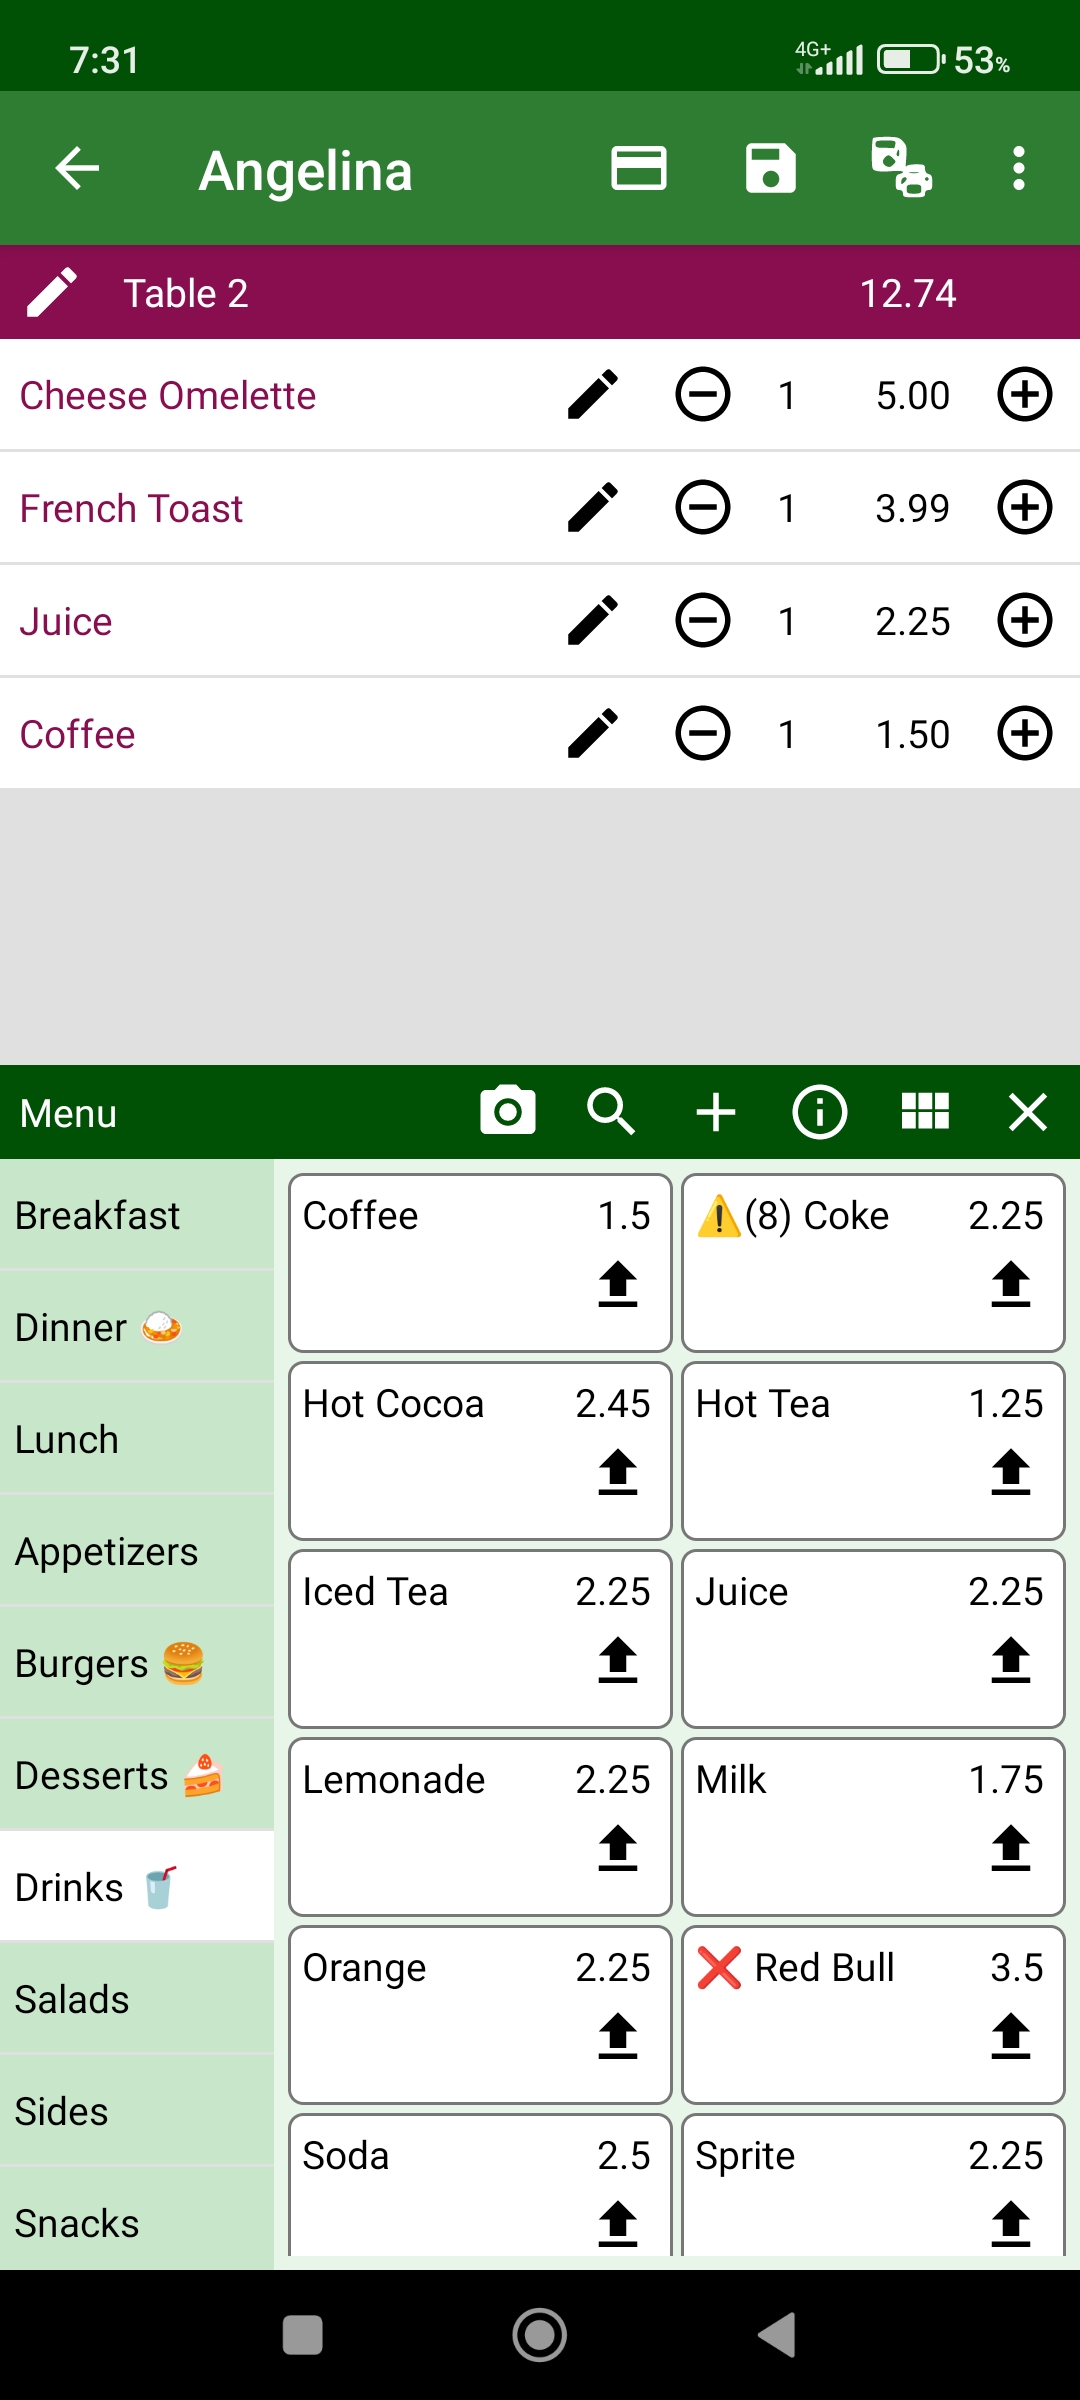Image resolution: width=1080 pixels, height=2400 pixels.
Task: Tap the payment card icon
Action: click(639, 168)
